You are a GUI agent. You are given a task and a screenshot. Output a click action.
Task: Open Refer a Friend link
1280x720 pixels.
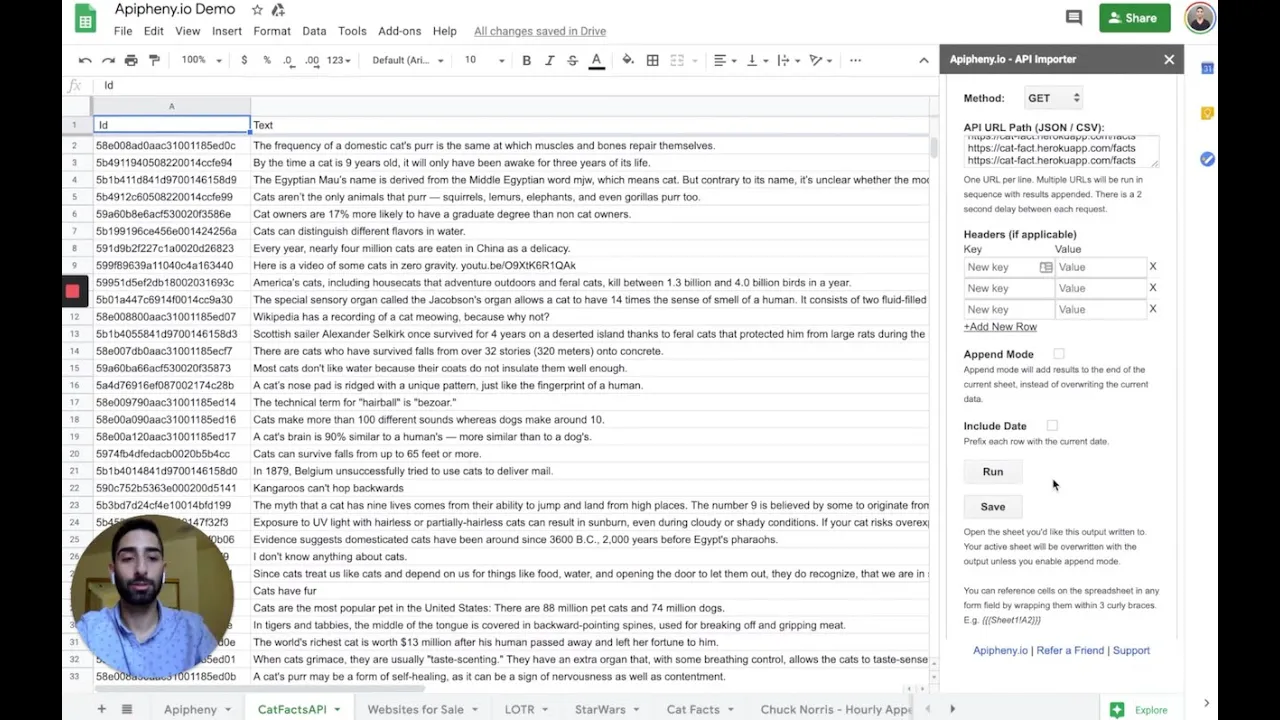coord(1070,650)
